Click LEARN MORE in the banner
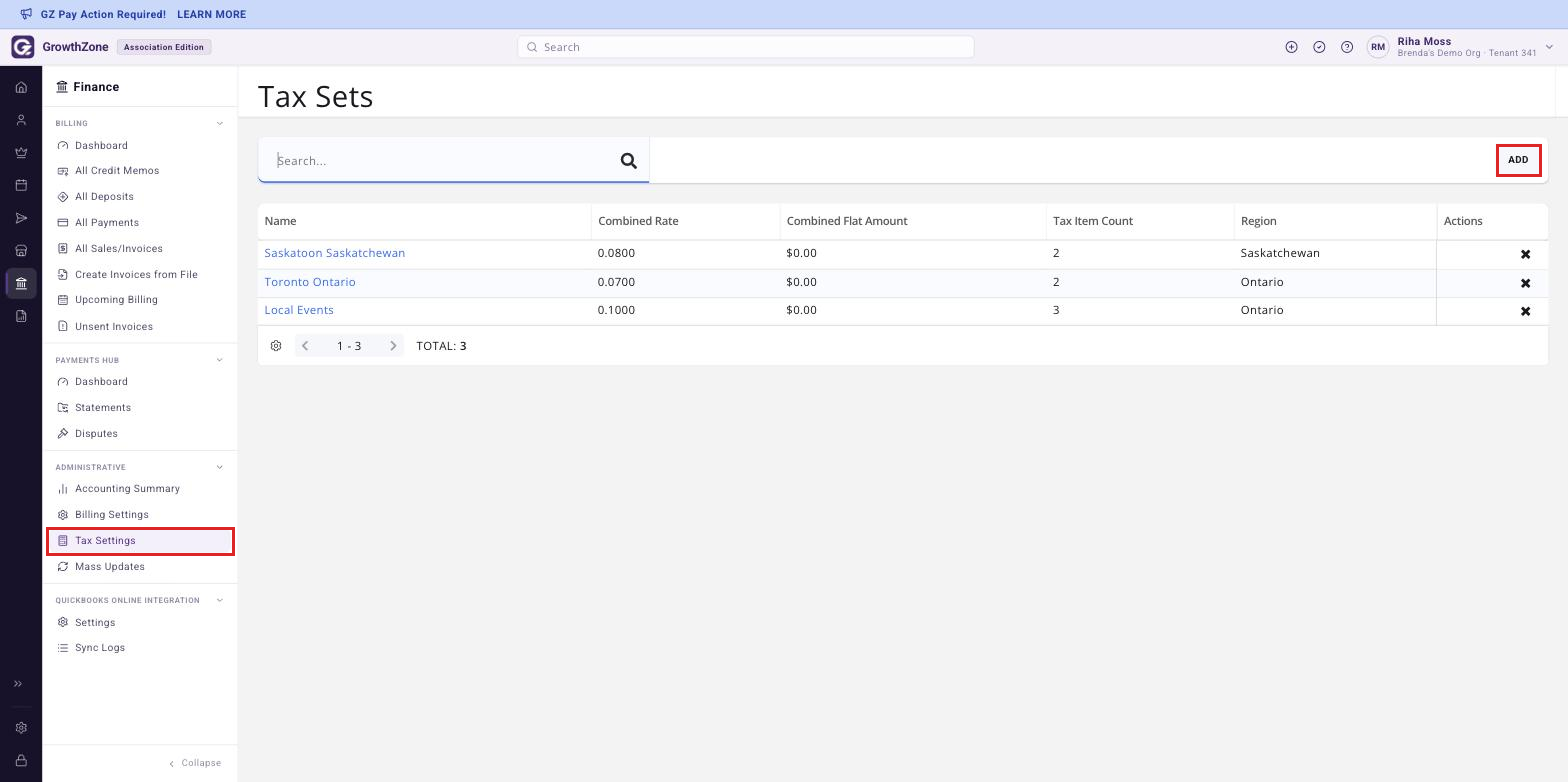 211,14
